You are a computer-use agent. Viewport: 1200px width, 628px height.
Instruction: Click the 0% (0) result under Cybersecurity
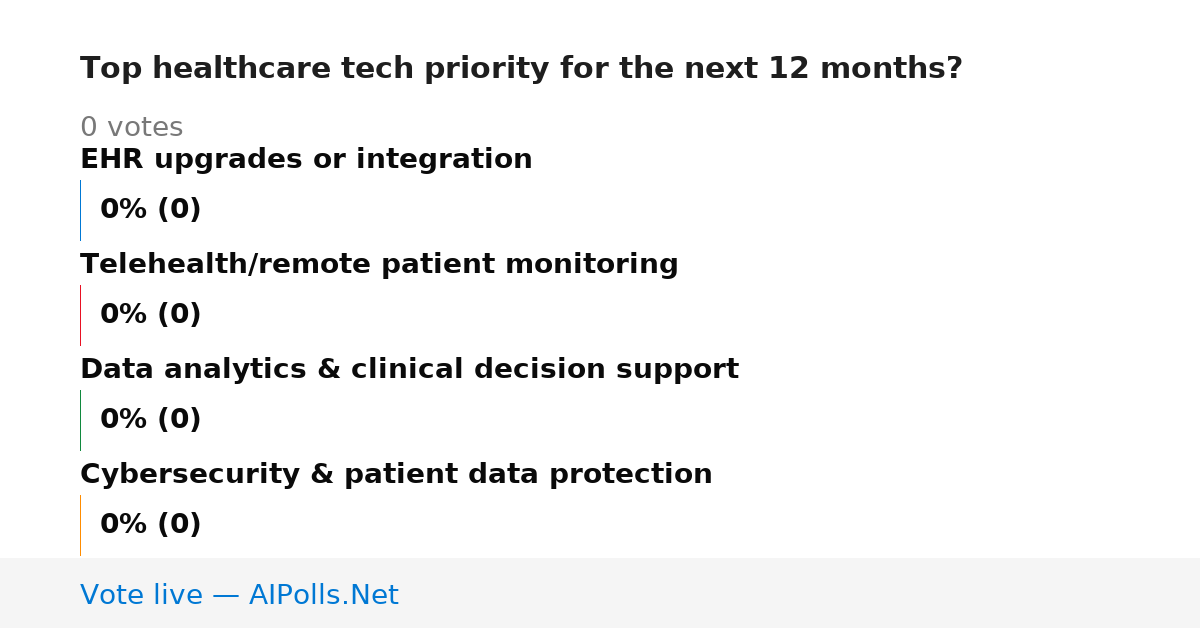point(151,525)
